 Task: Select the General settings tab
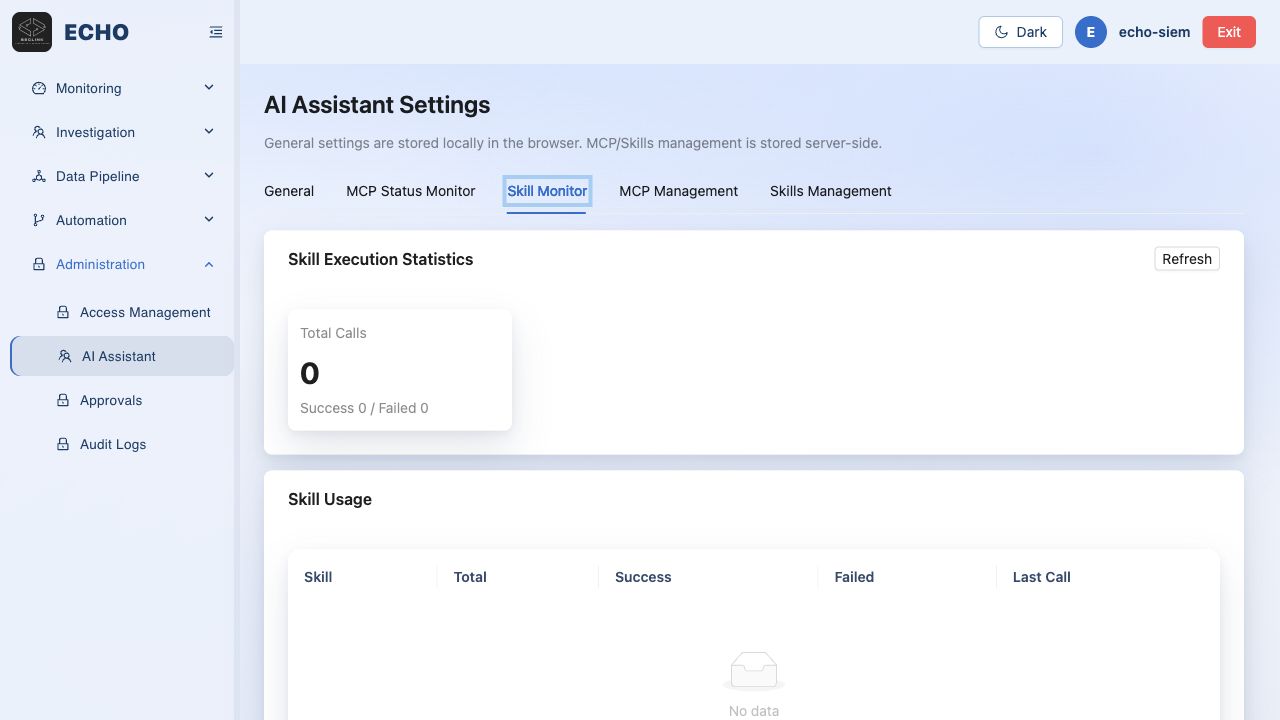tap(289, 191)
